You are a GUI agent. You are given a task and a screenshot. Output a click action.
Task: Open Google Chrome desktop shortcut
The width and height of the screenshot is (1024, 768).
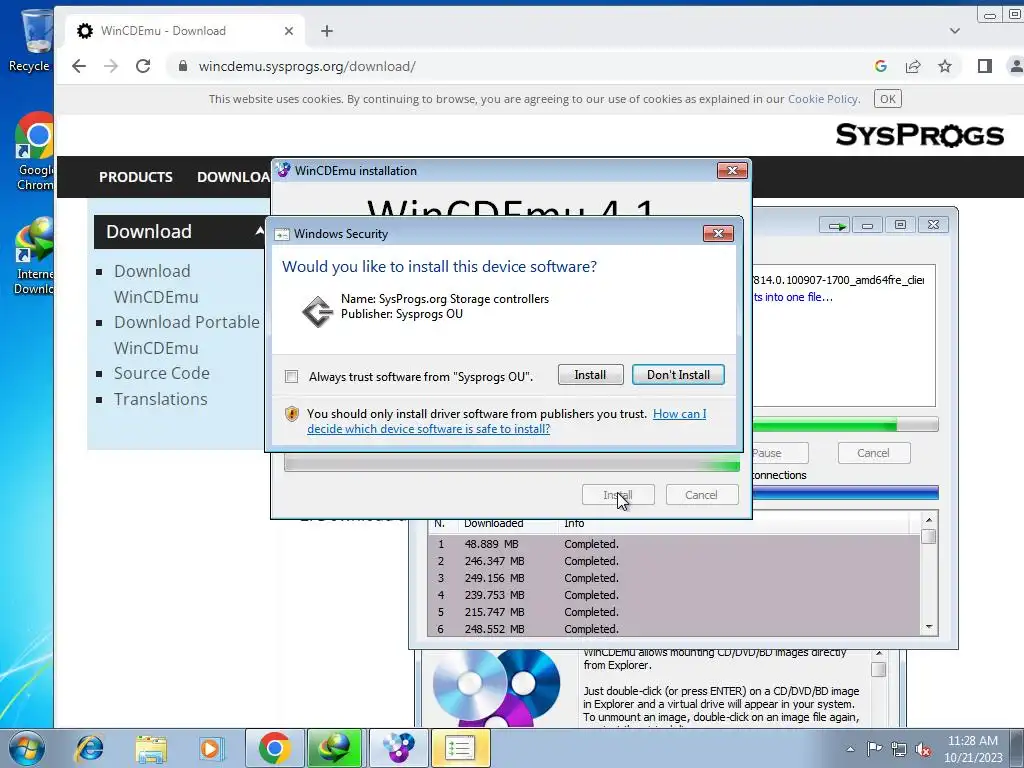pos(33,152)
